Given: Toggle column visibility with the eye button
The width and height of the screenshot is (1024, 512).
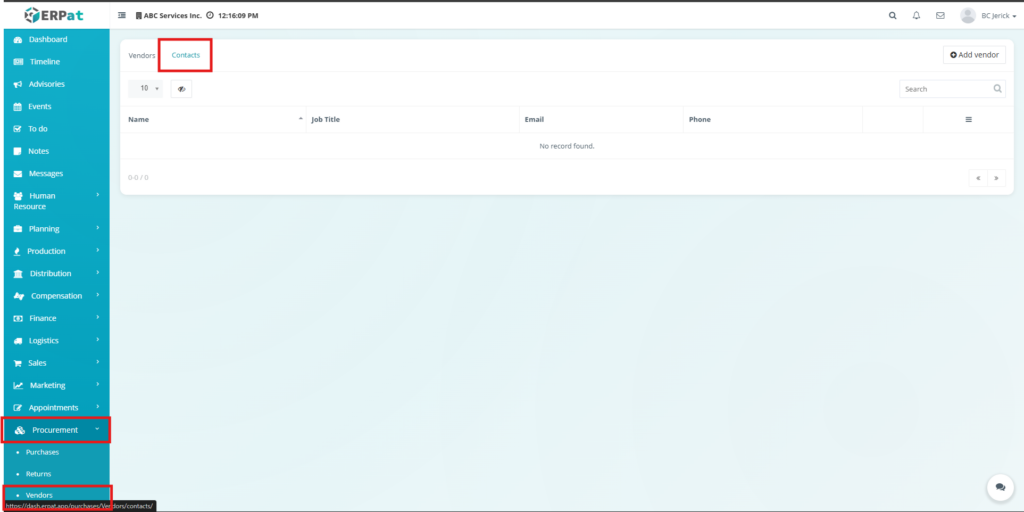Looking at the screenshot, I should coord(181,89).
